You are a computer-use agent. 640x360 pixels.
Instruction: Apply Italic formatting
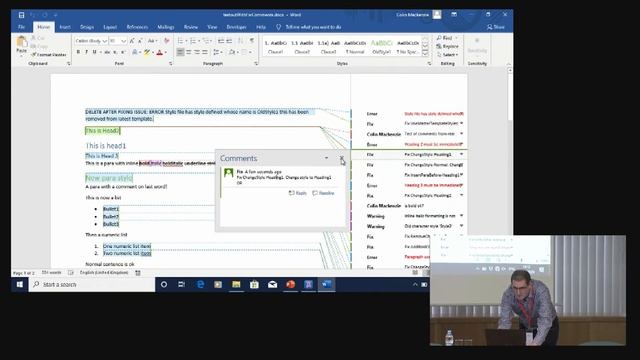[x=87, y=52]
